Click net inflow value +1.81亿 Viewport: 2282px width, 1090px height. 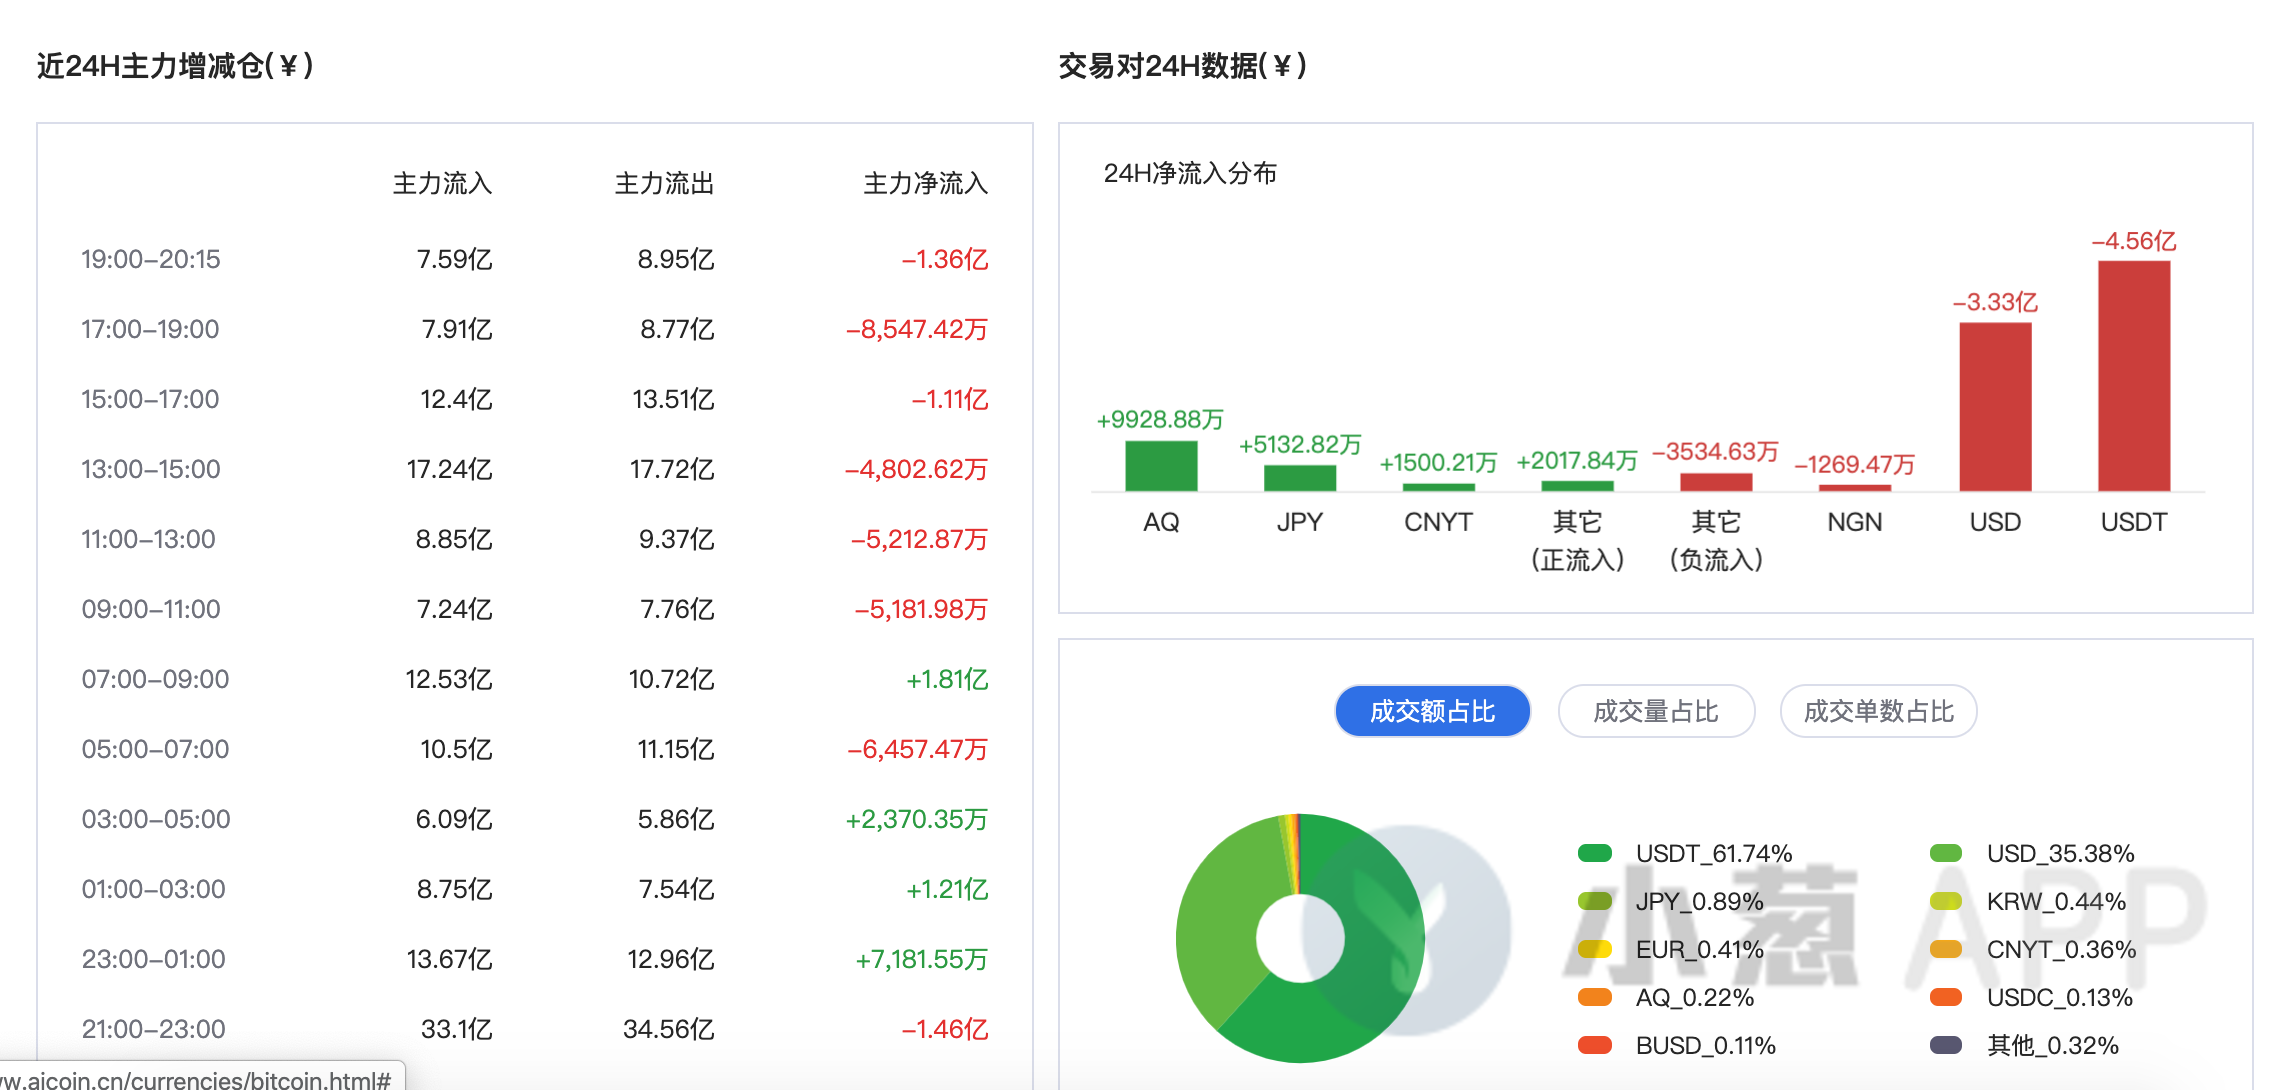click(946, 679)
